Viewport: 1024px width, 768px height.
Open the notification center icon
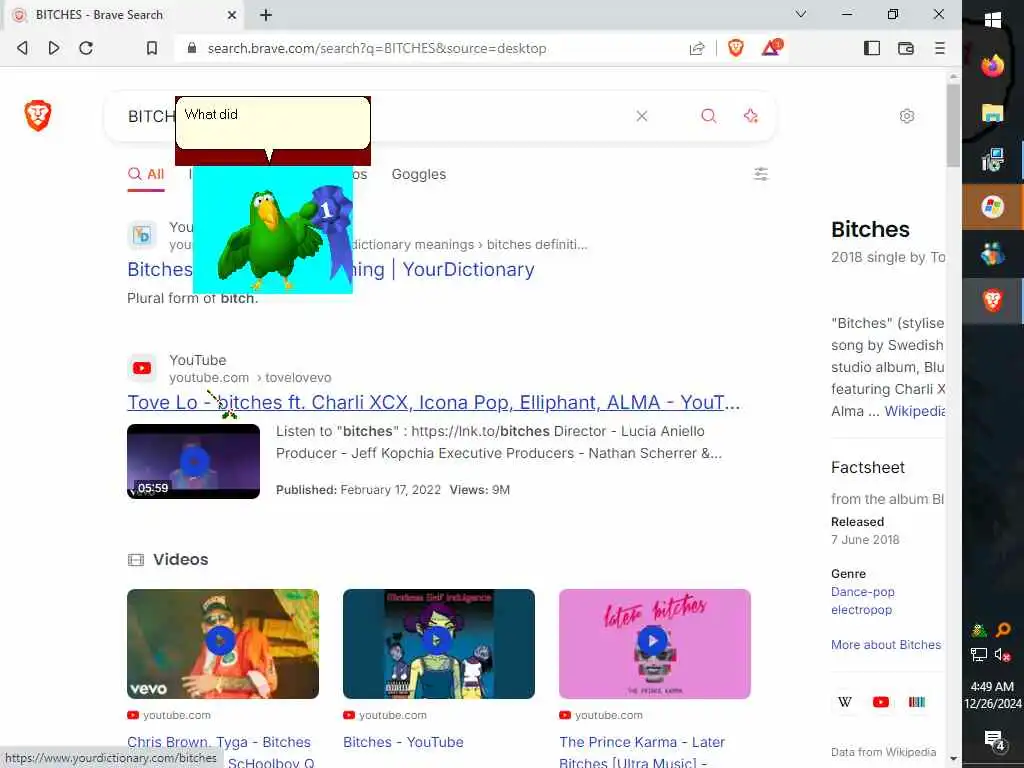993,740
